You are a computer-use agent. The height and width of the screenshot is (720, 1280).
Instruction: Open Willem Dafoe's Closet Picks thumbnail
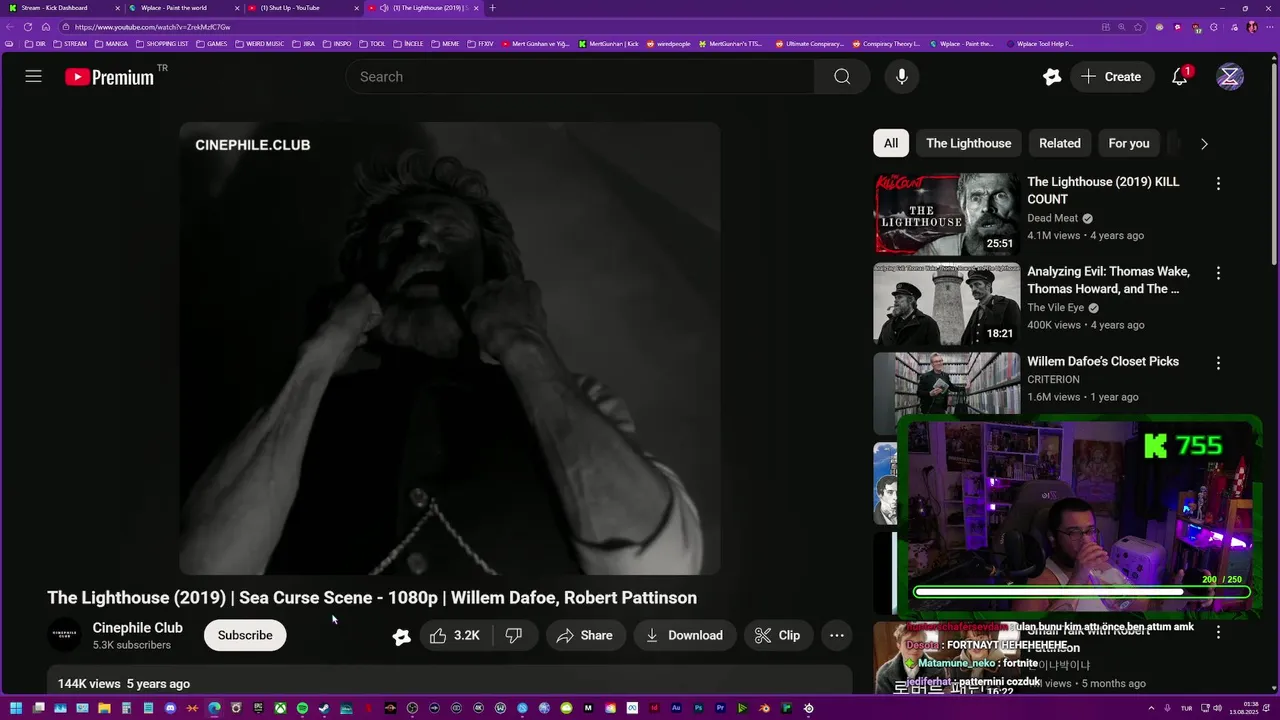click(x=947, y=393)
